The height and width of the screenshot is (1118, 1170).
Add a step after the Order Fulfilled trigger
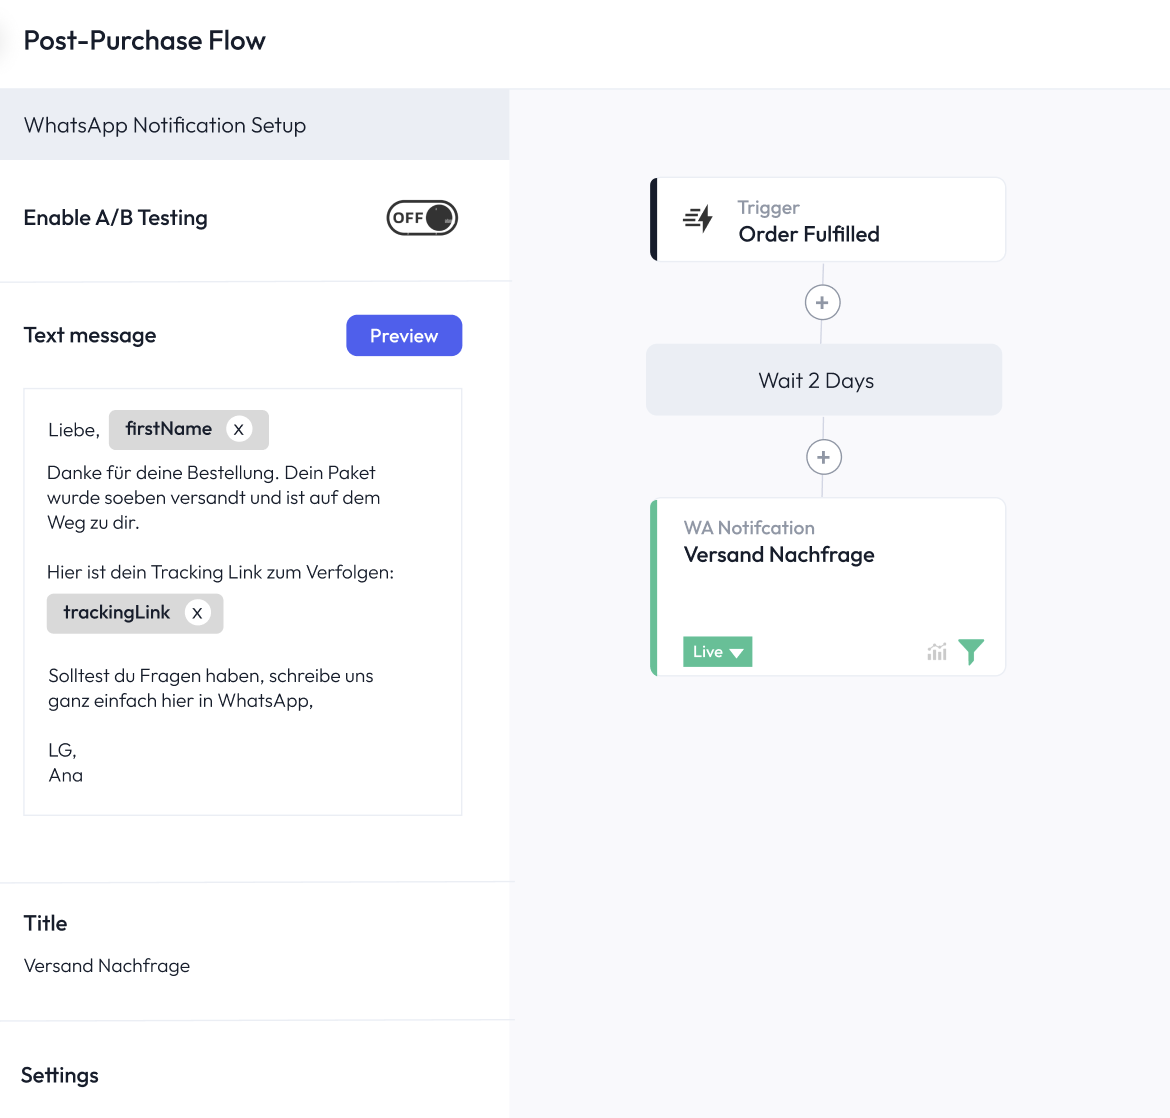[x=822, y=302]
